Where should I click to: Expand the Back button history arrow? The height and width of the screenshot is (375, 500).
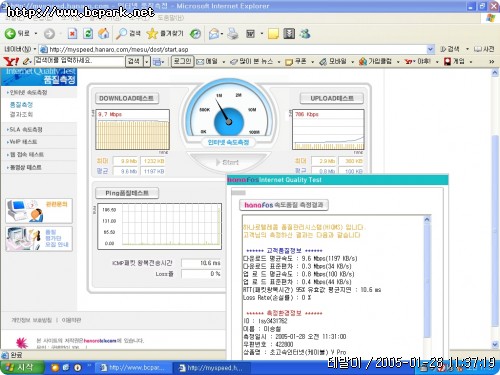point(36,34)
